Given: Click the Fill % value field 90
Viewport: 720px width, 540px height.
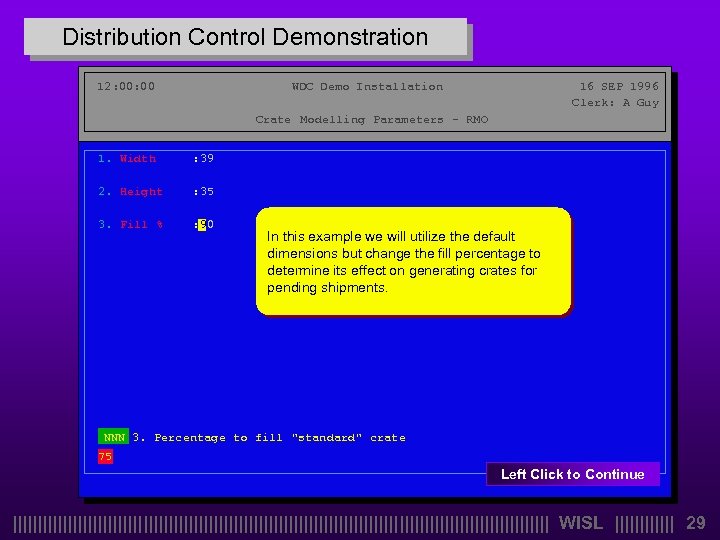Looking at the screenshot, I should click(206, 225).
